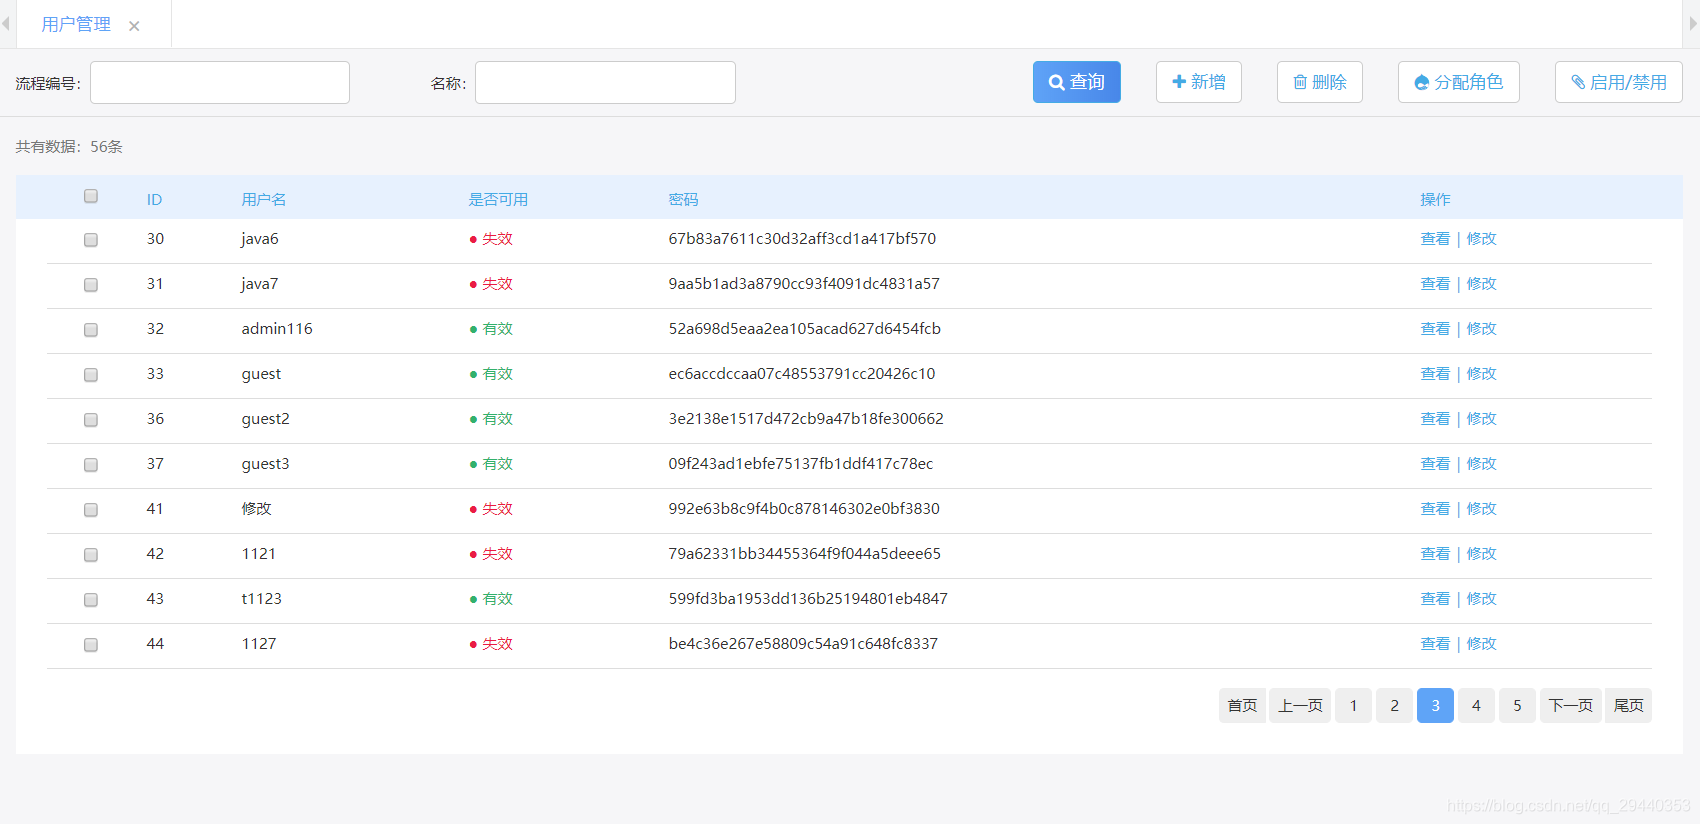This screenshot has width=1700, height=824.
Task: Go to previous page with 上一页
Action: pos(1300,705)
